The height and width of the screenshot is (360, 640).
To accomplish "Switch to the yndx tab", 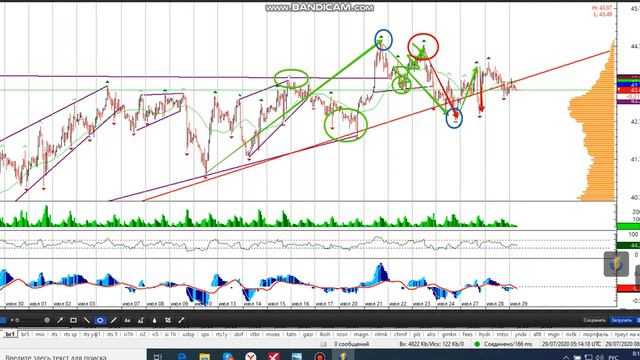I will [x=520, y=334].
